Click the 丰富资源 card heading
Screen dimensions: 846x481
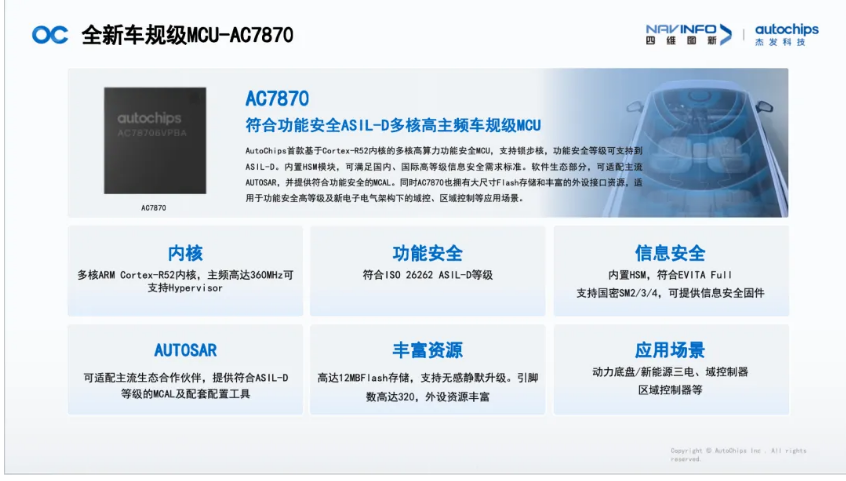427,350
